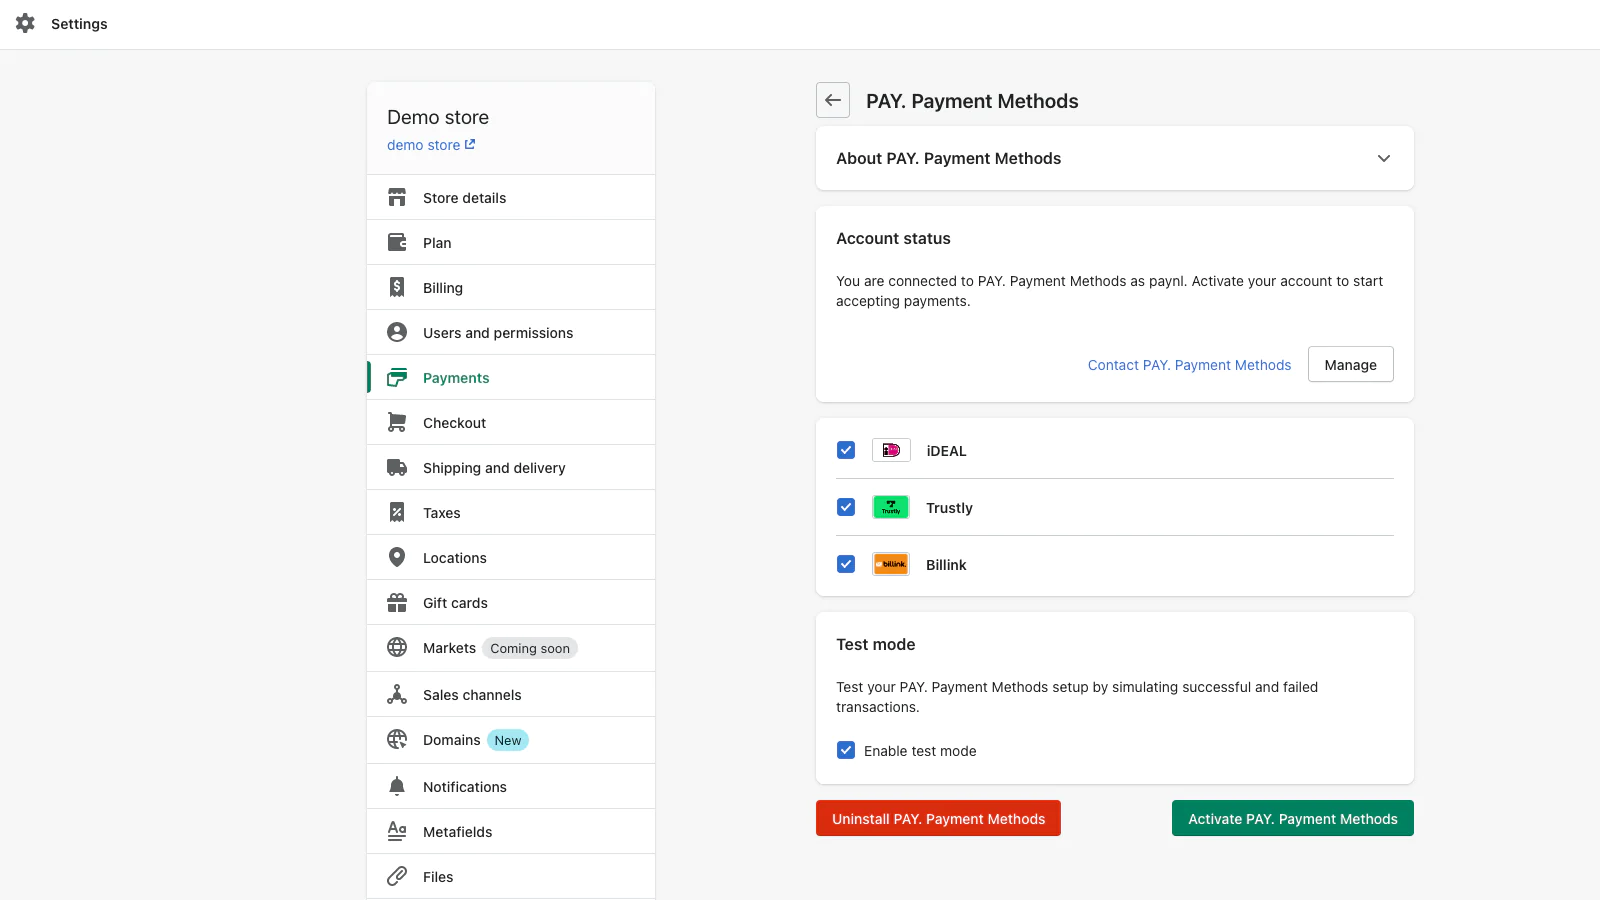Click the Shipping truck icon
The width and height of the screenshot is (1600, 900).
(397, 467)
